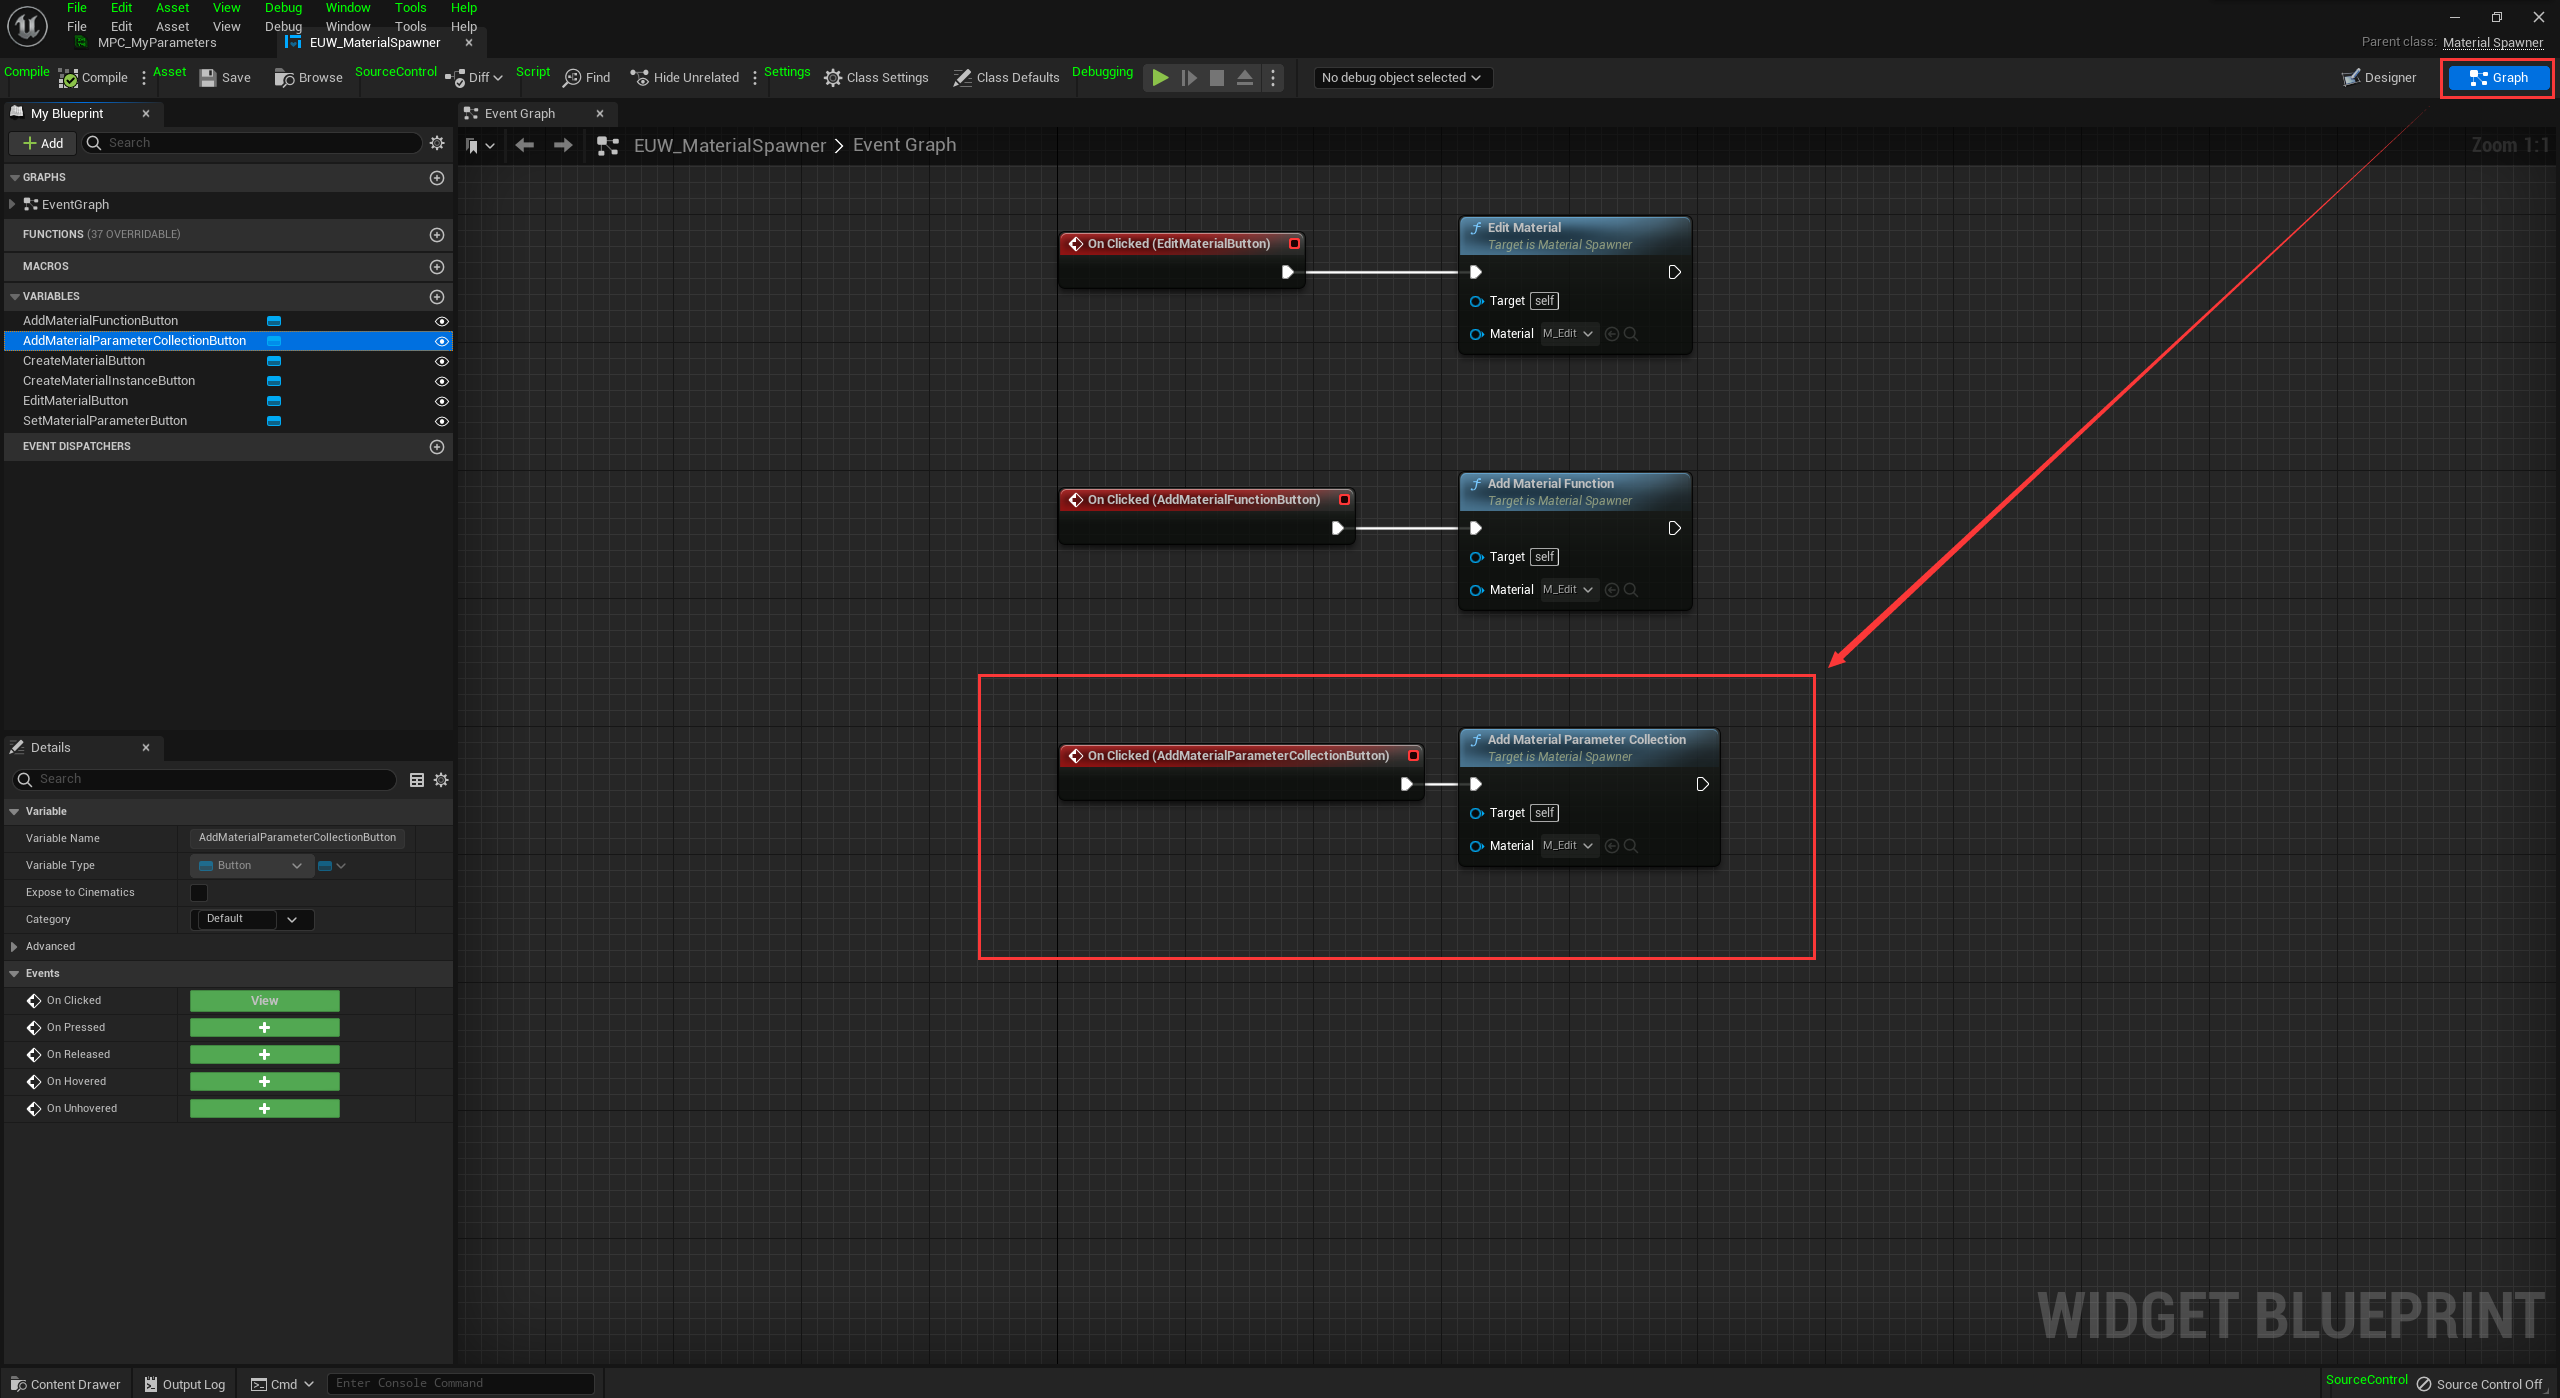The image size is (2560, 1398).
Task: Click the Find in blueprint icon
Action: (x=572, y=78)
